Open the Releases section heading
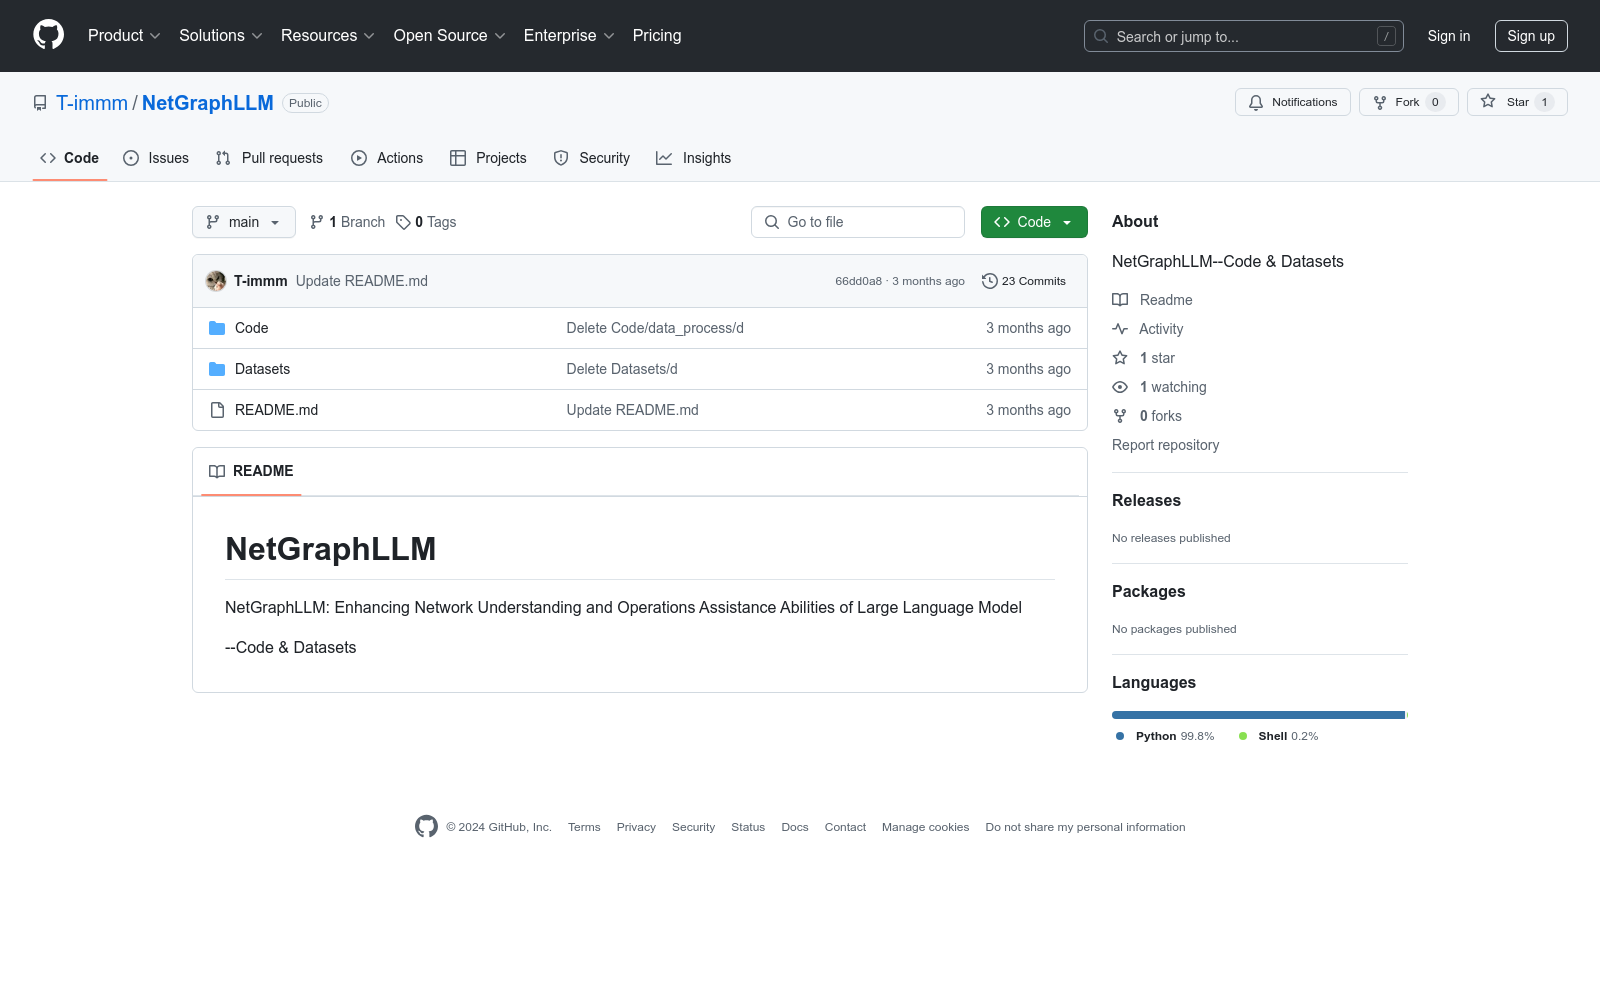Image resolution: width=1600 pixels, height=1000 pixels. [1146, 500]
